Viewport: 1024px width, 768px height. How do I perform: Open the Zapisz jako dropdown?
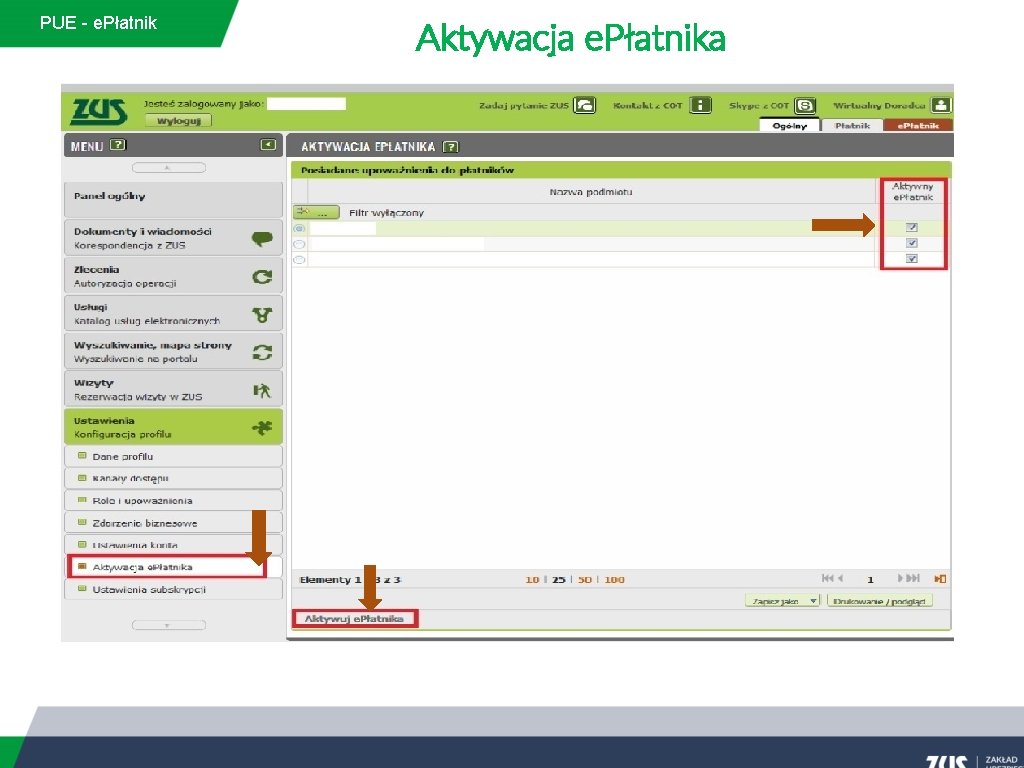coord(782,601)
